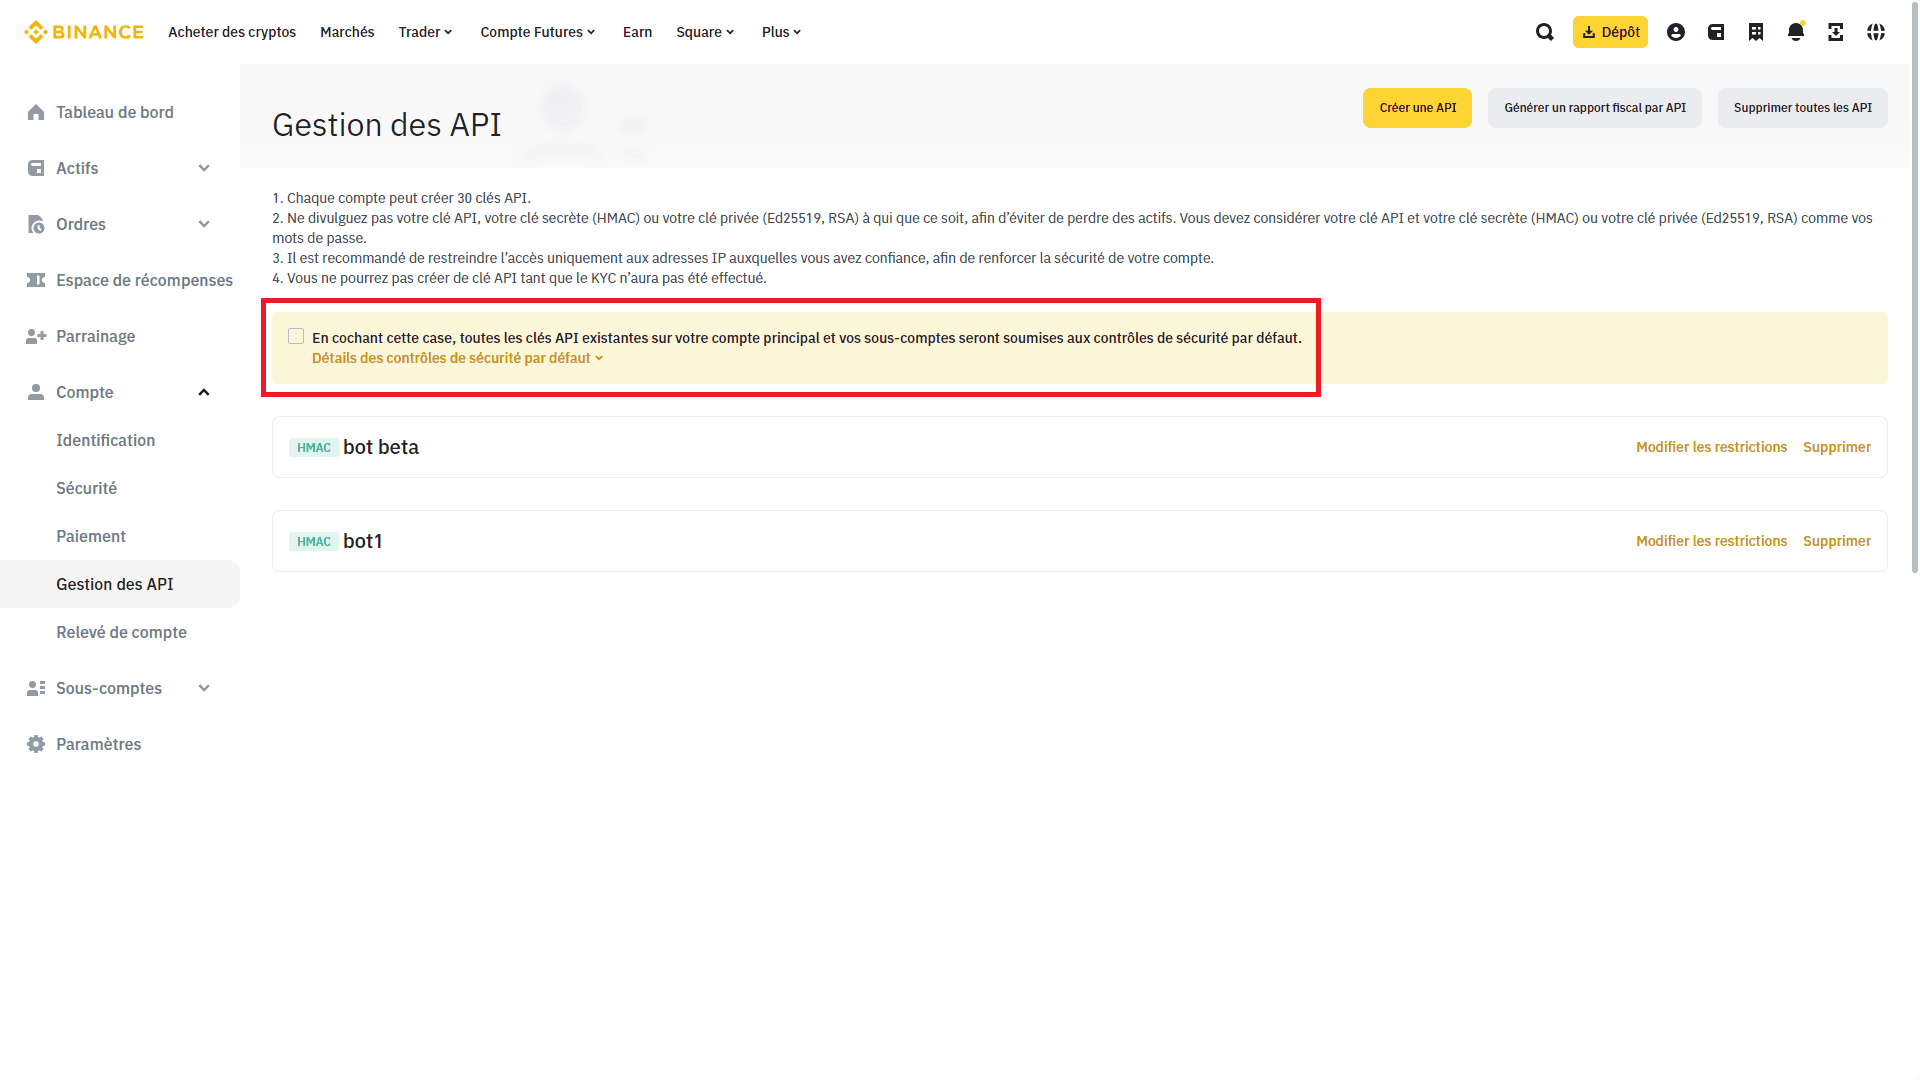Open Sécurité in sidebar
This screenshot has width=1920, height=1080.
(86, 488)
